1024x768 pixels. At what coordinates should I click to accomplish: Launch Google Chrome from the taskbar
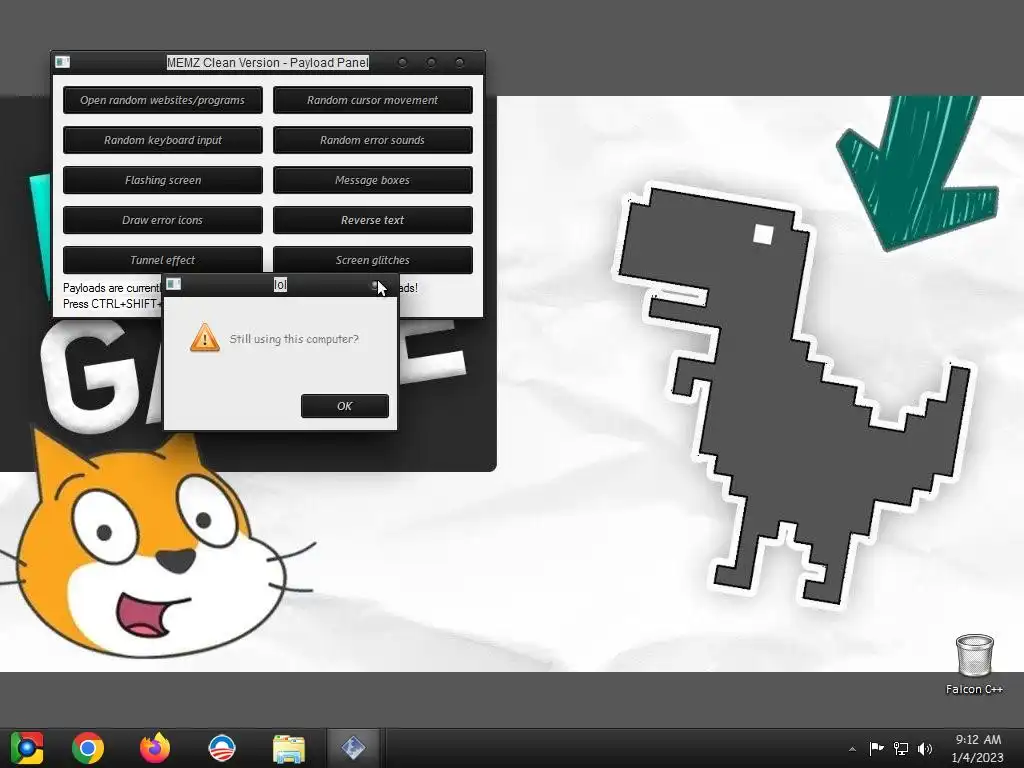[88, 748]
